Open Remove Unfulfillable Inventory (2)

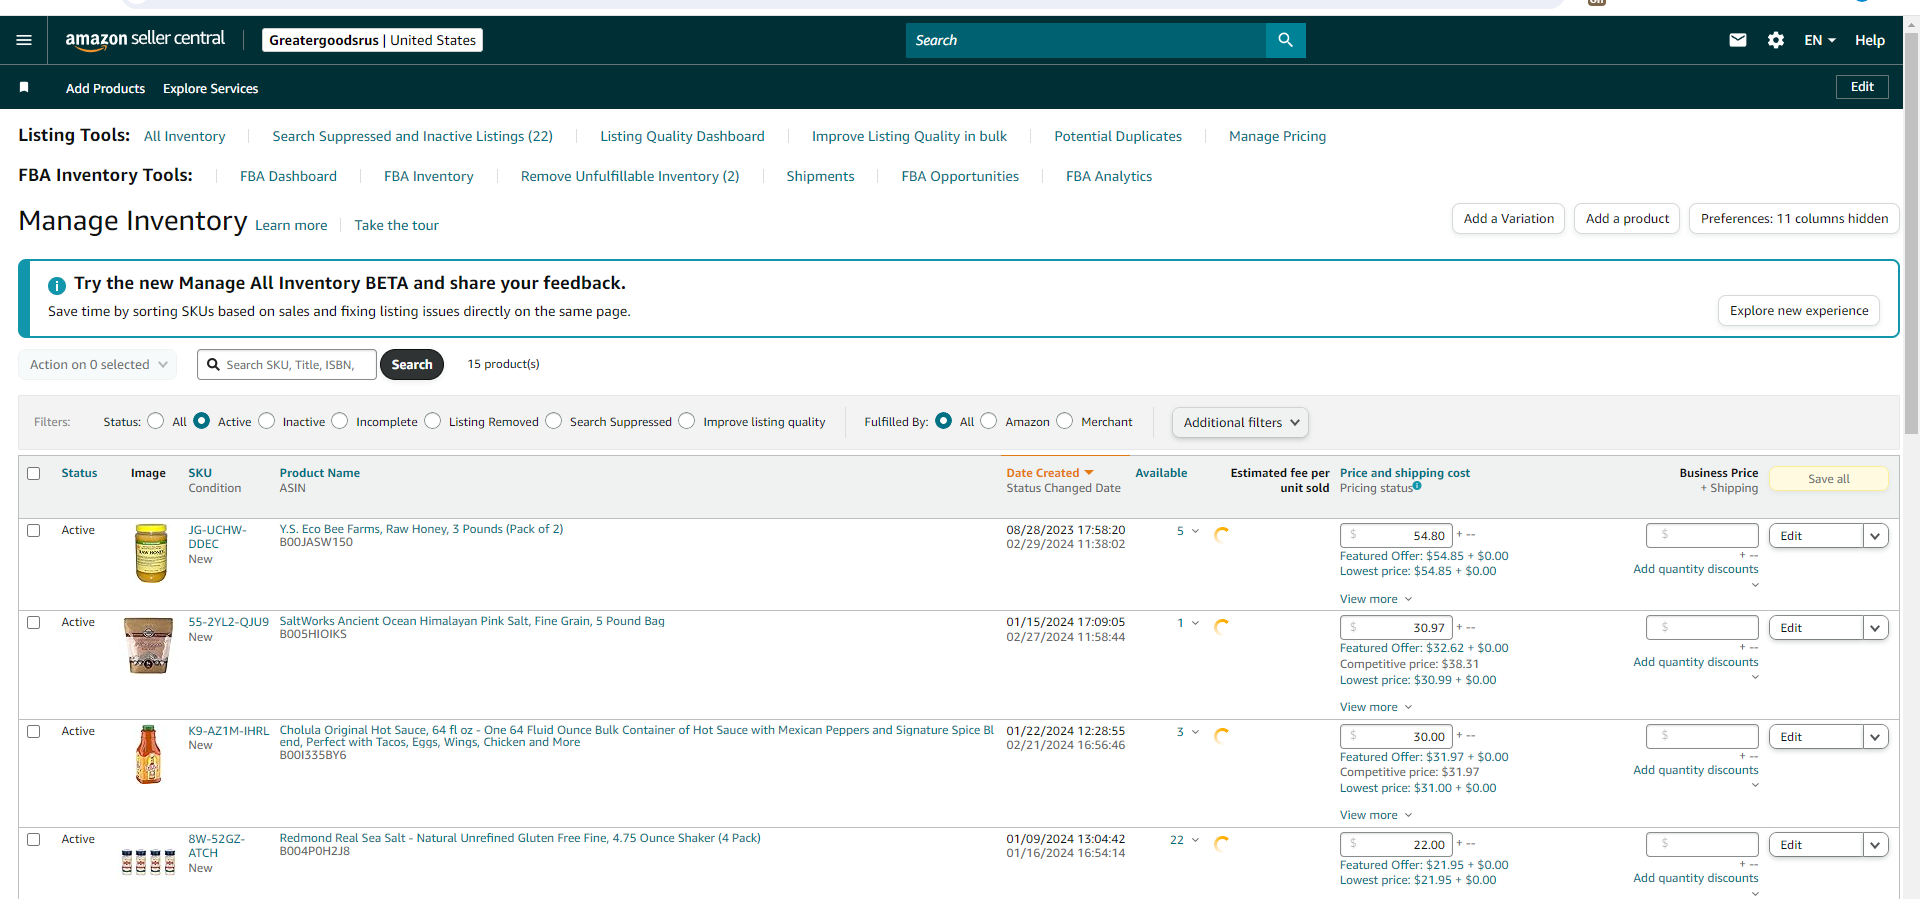pos(630,176)
